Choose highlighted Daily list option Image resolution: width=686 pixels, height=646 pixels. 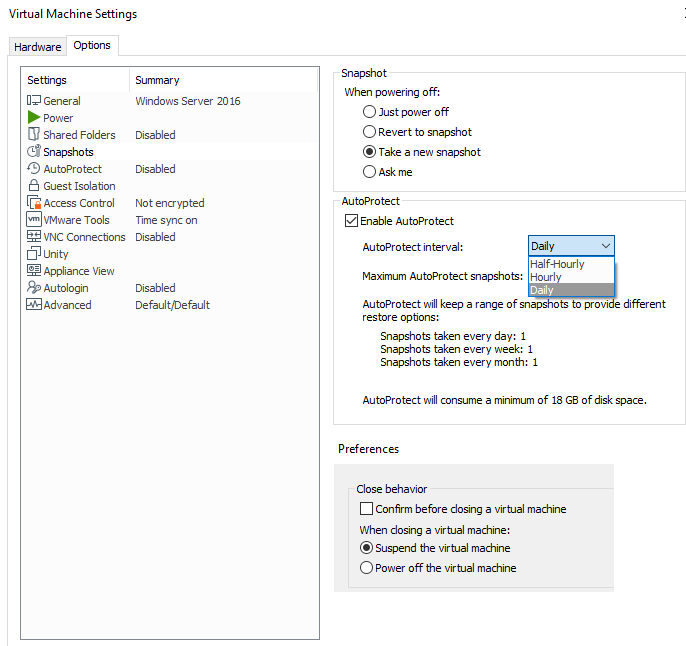tap(571, 290)
